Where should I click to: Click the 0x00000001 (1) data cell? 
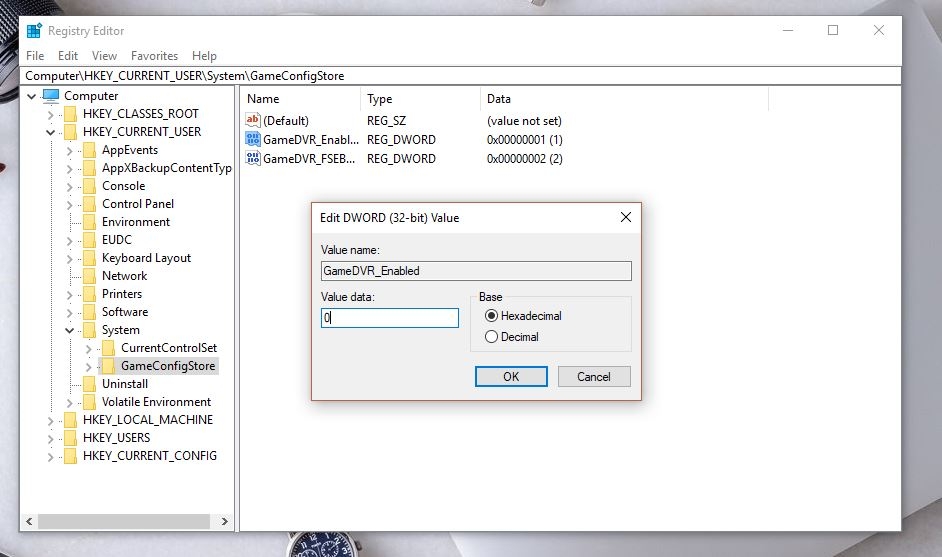coord(524,139)
